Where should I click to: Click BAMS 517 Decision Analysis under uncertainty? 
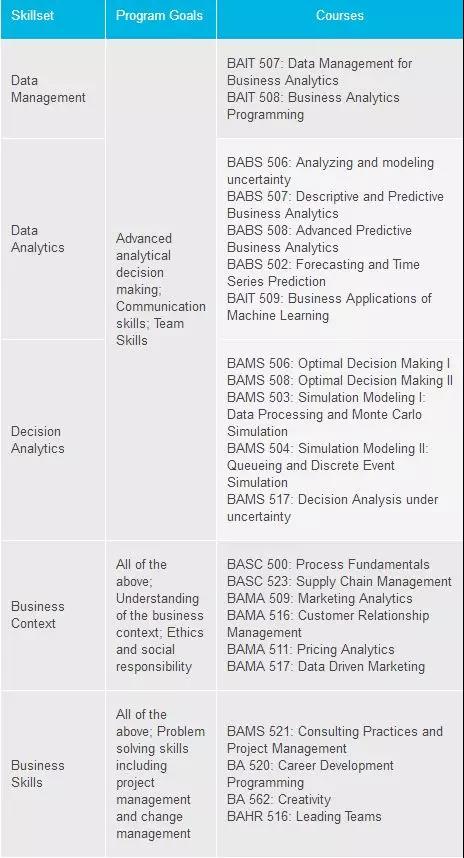pos(333,508)
